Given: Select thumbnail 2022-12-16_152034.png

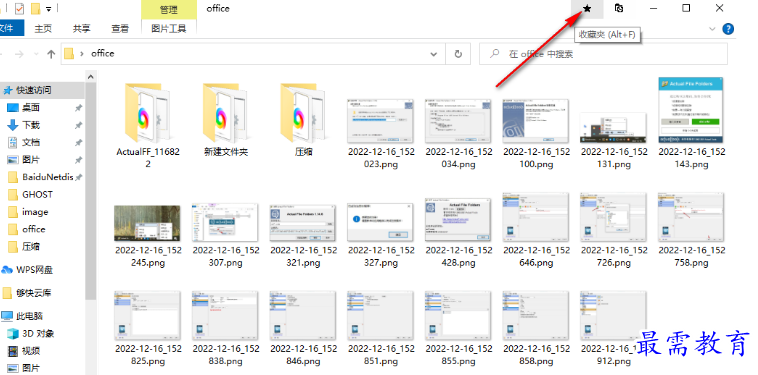Looking at the screenshot, I should click(x=459, y=133).
